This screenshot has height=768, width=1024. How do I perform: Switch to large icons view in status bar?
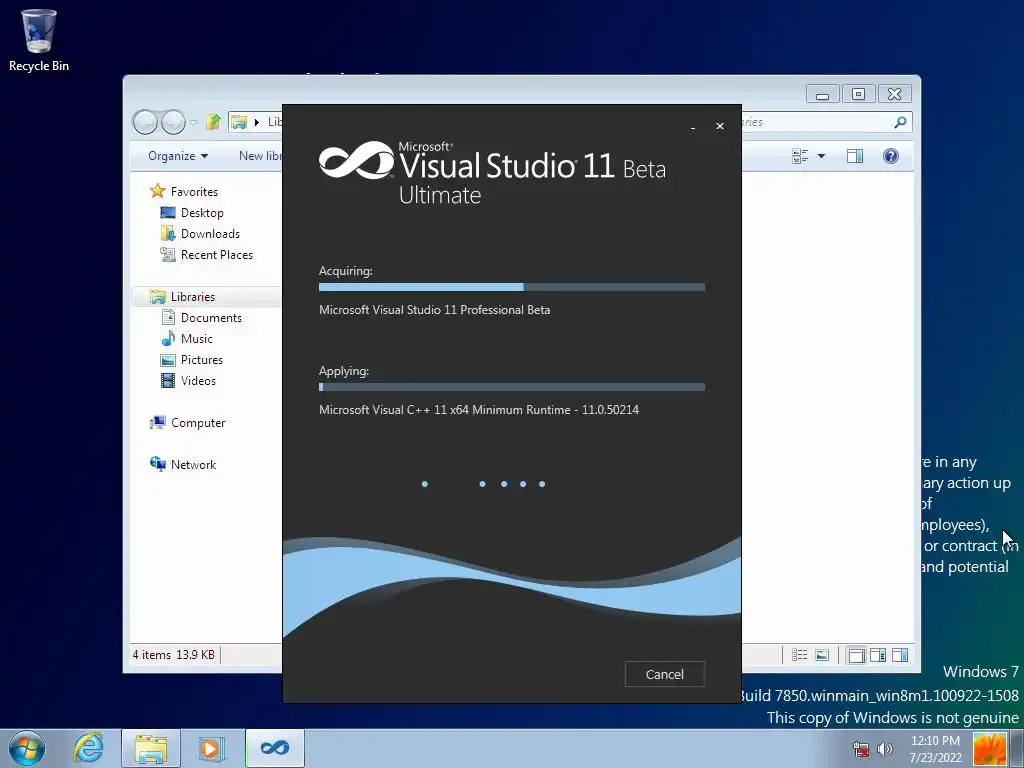click(x=822, y=655)
